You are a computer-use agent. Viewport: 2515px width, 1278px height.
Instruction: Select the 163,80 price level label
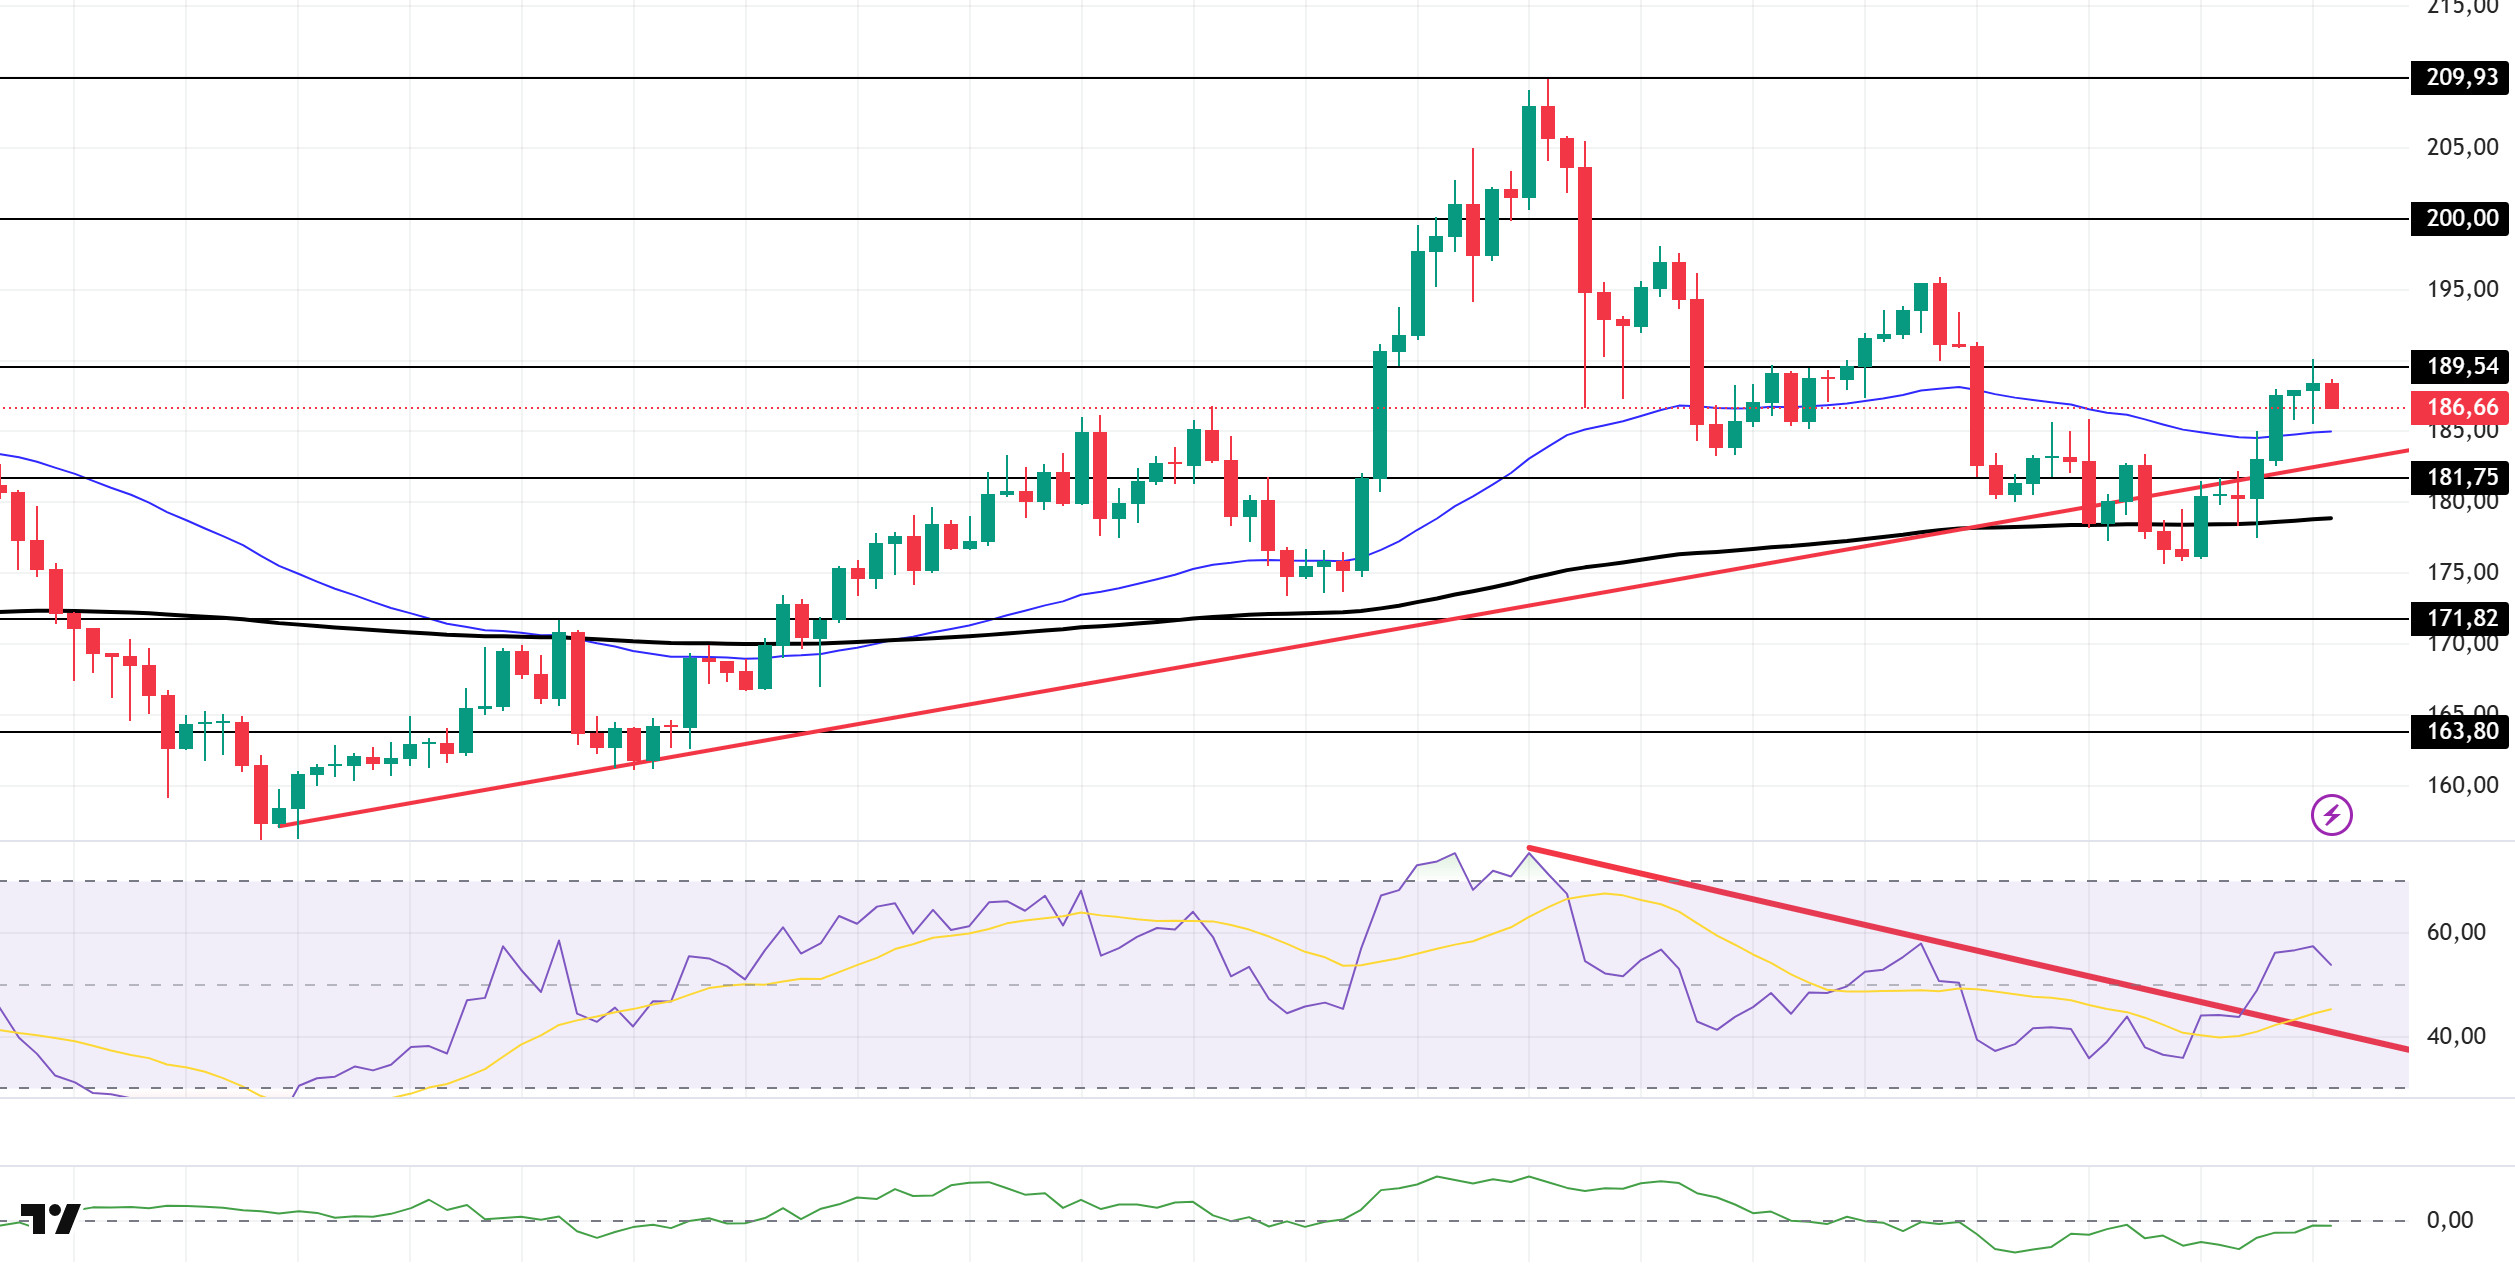2461,731
